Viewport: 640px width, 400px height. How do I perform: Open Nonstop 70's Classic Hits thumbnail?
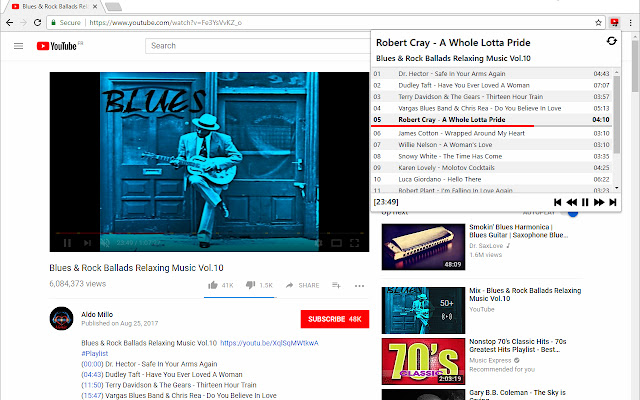tap(423, 361)
